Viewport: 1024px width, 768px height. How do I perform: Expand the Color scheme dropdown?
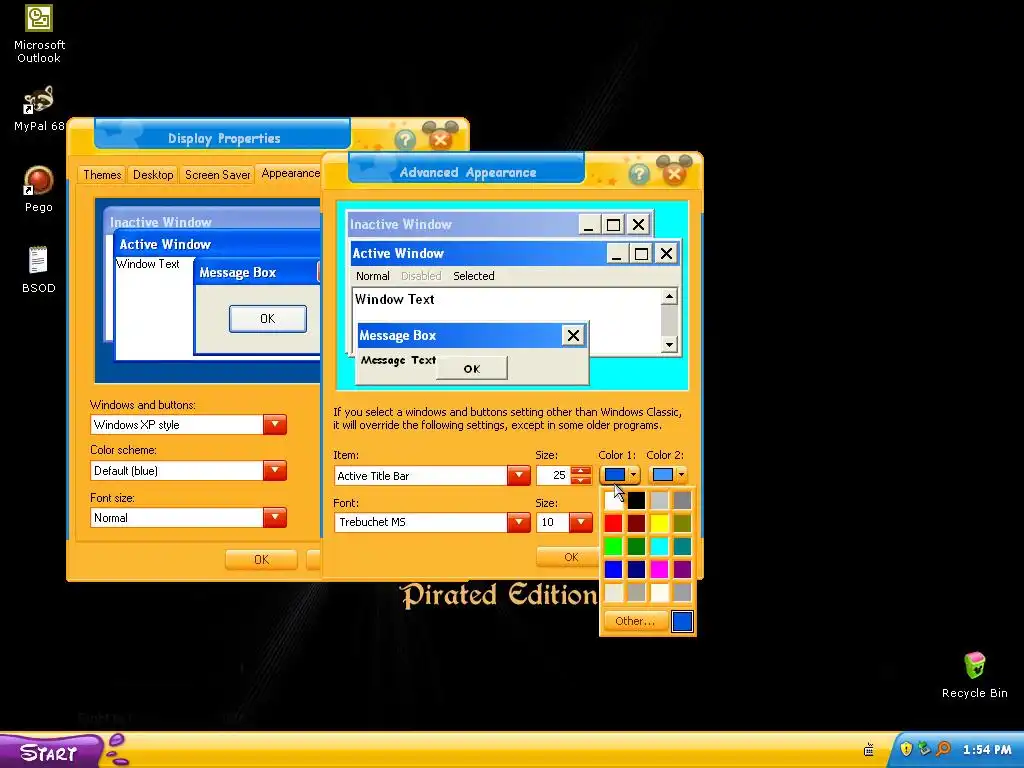pyautogui.click(x=275, y=470)
